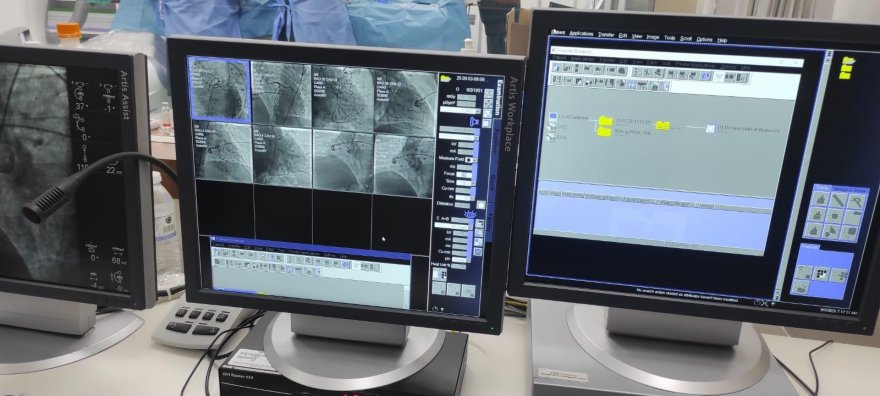Open the Applications menu

581,34
